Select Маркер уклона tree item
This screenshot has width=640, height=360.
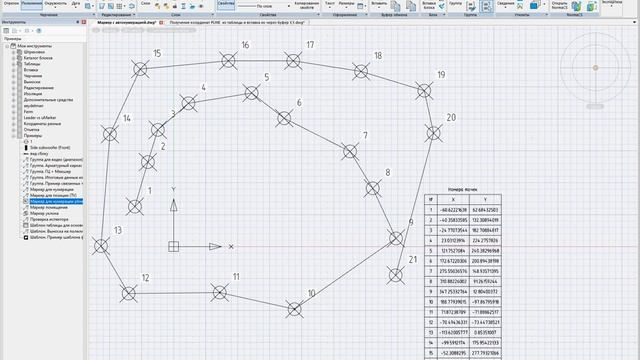coord(44,213)
